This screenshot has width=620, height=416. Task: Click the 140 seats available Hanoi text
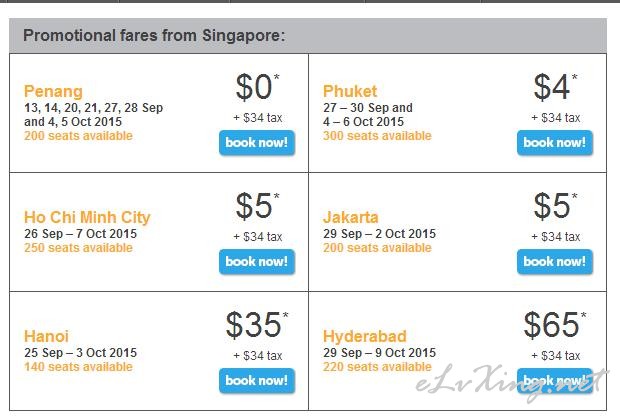78,367
